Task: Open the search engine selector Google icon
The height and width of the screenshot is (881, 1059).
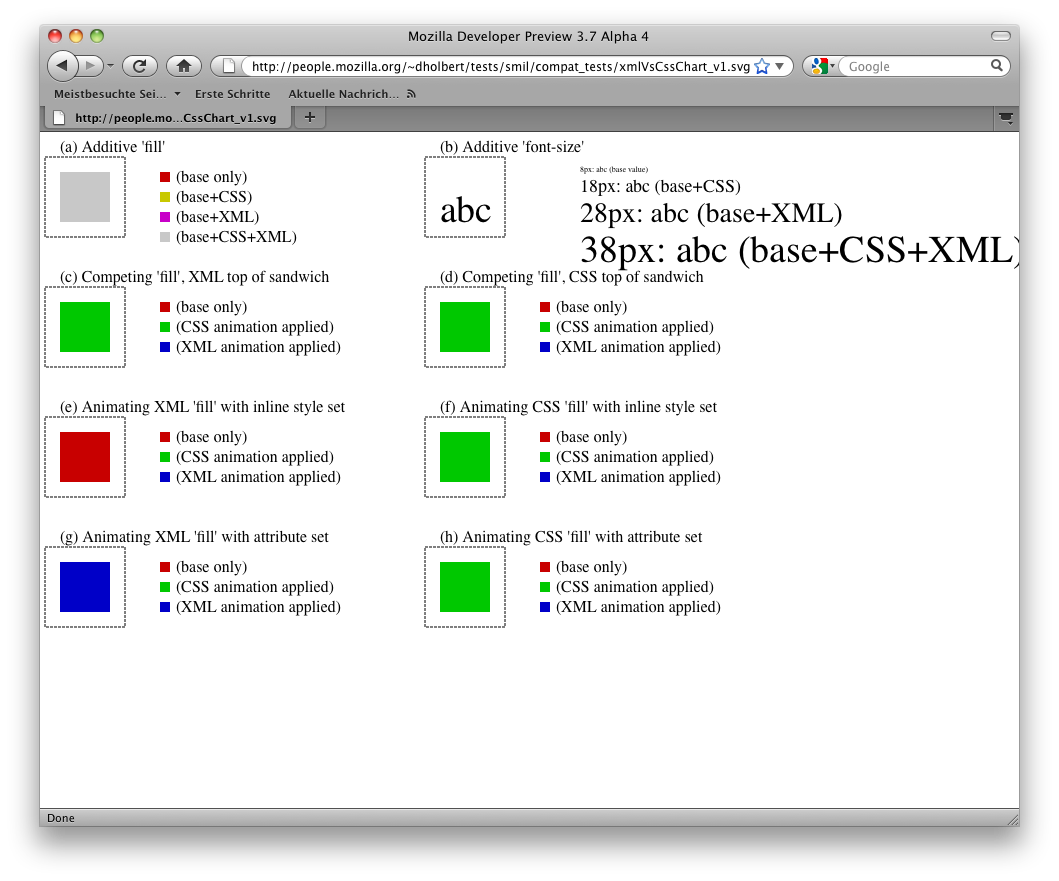Action: point(823,66)
